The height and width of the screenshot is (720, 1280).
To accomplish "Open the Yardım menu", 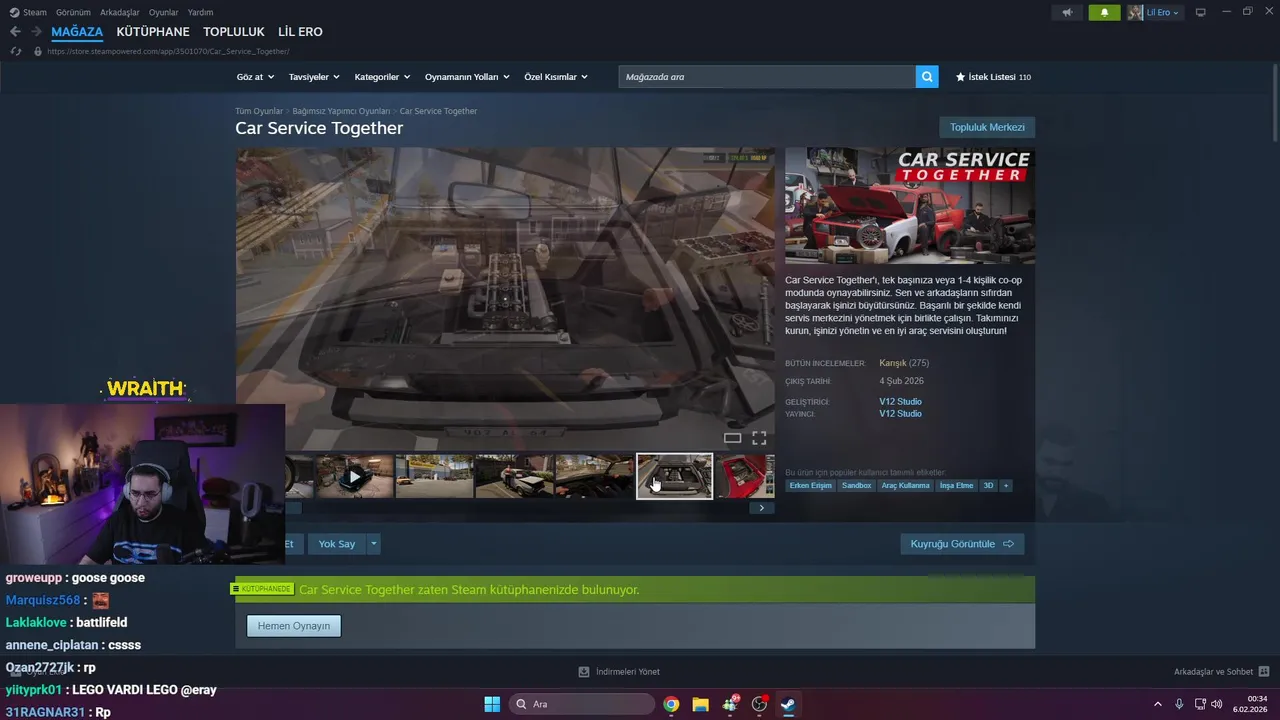I will point(200,12).
